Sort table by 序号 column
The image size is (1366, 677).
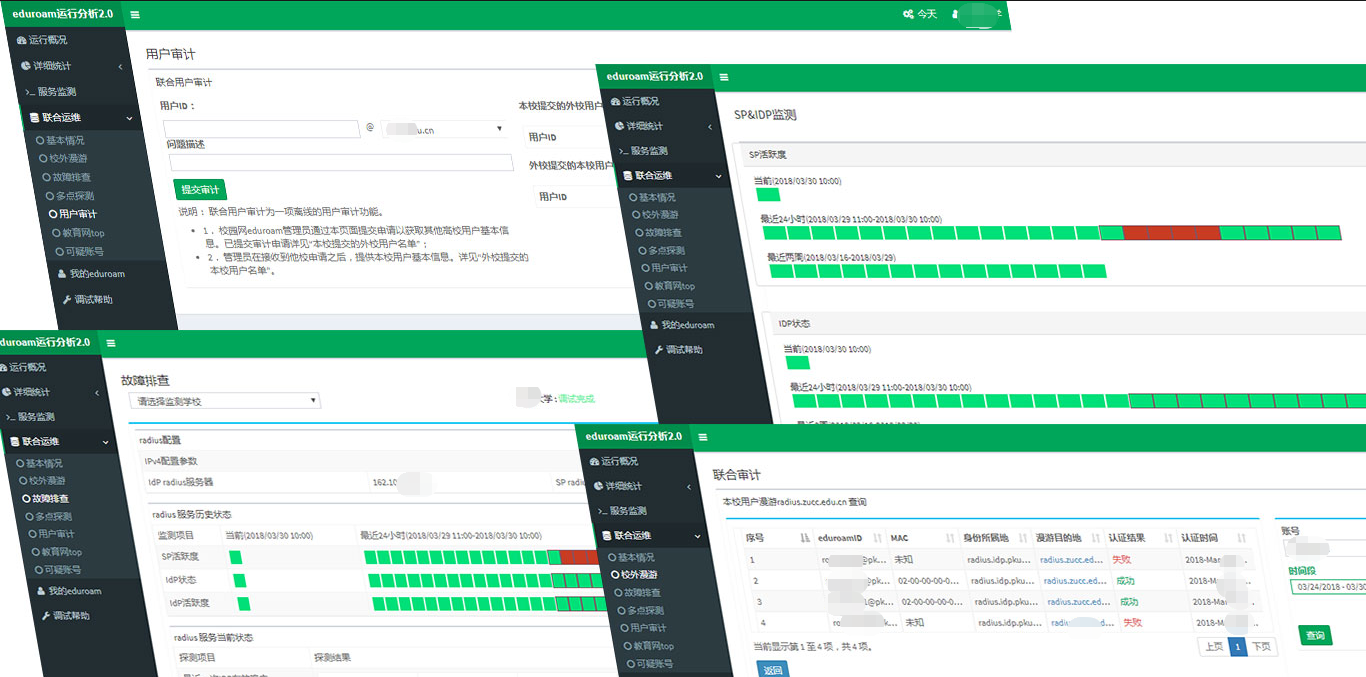(777, 538)
